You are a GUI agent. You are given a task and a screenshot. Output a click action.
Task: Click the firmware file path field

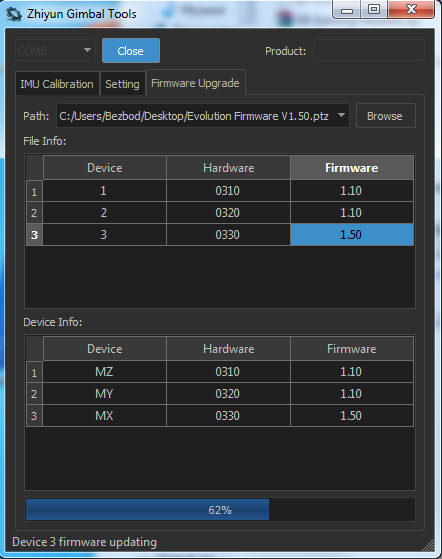[202, 116]
